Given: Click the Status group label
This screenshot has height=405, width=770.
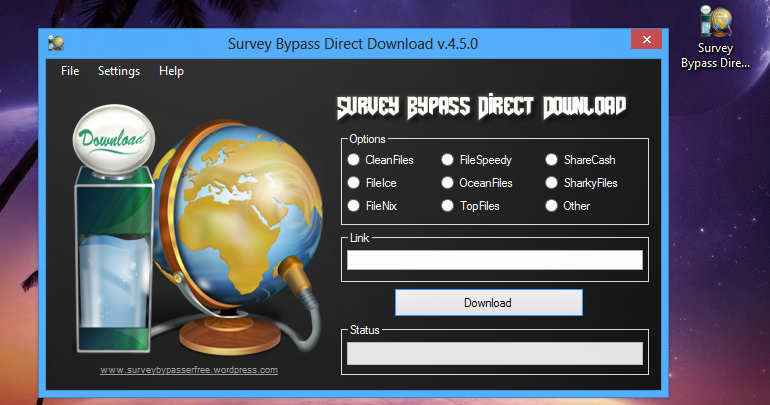Looking at the screenshot, I should click(x=364, y=330).
